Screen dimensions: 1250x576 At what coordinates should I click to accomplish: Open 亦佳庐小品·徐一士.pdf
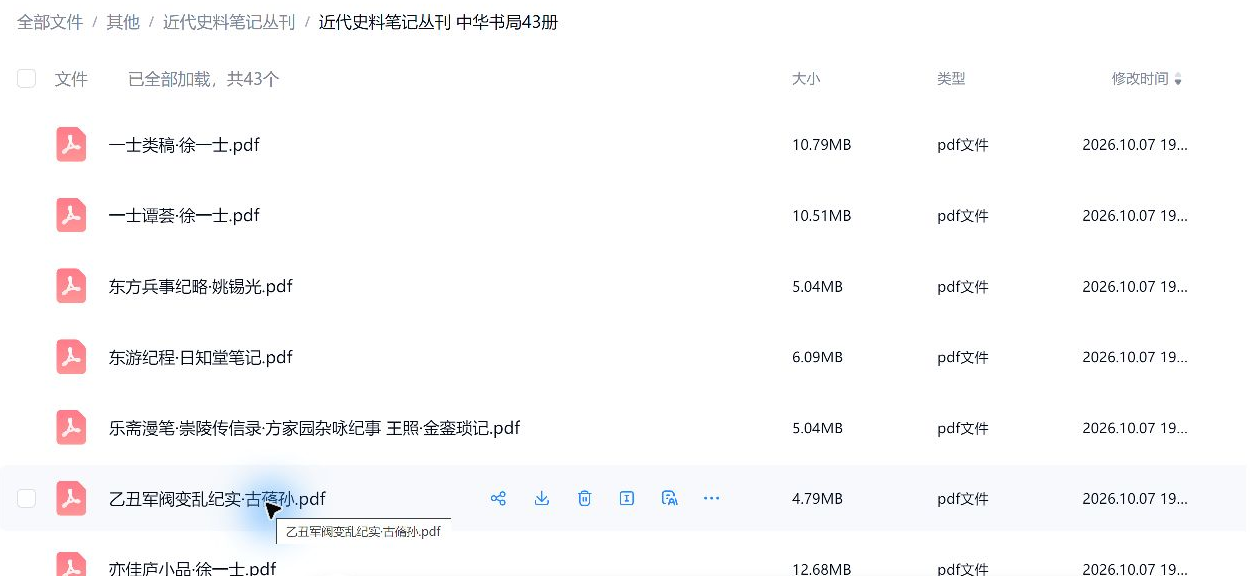coord(192,568)
